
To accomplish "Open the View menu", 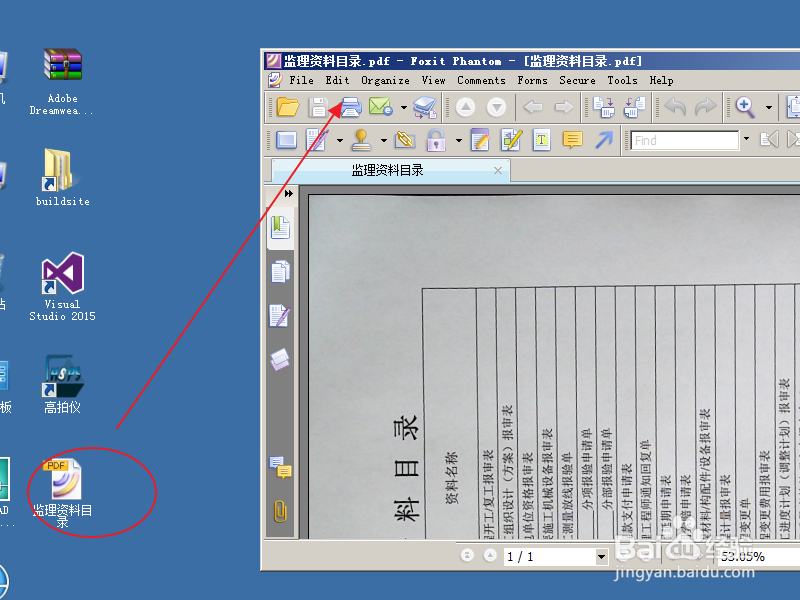I will [433, 80].
